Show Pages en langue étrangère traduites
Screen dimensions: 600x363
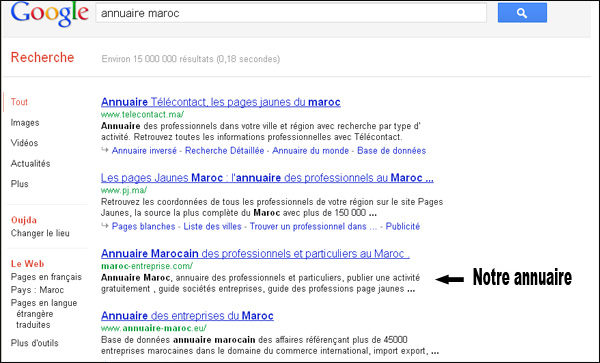point(44,314)
